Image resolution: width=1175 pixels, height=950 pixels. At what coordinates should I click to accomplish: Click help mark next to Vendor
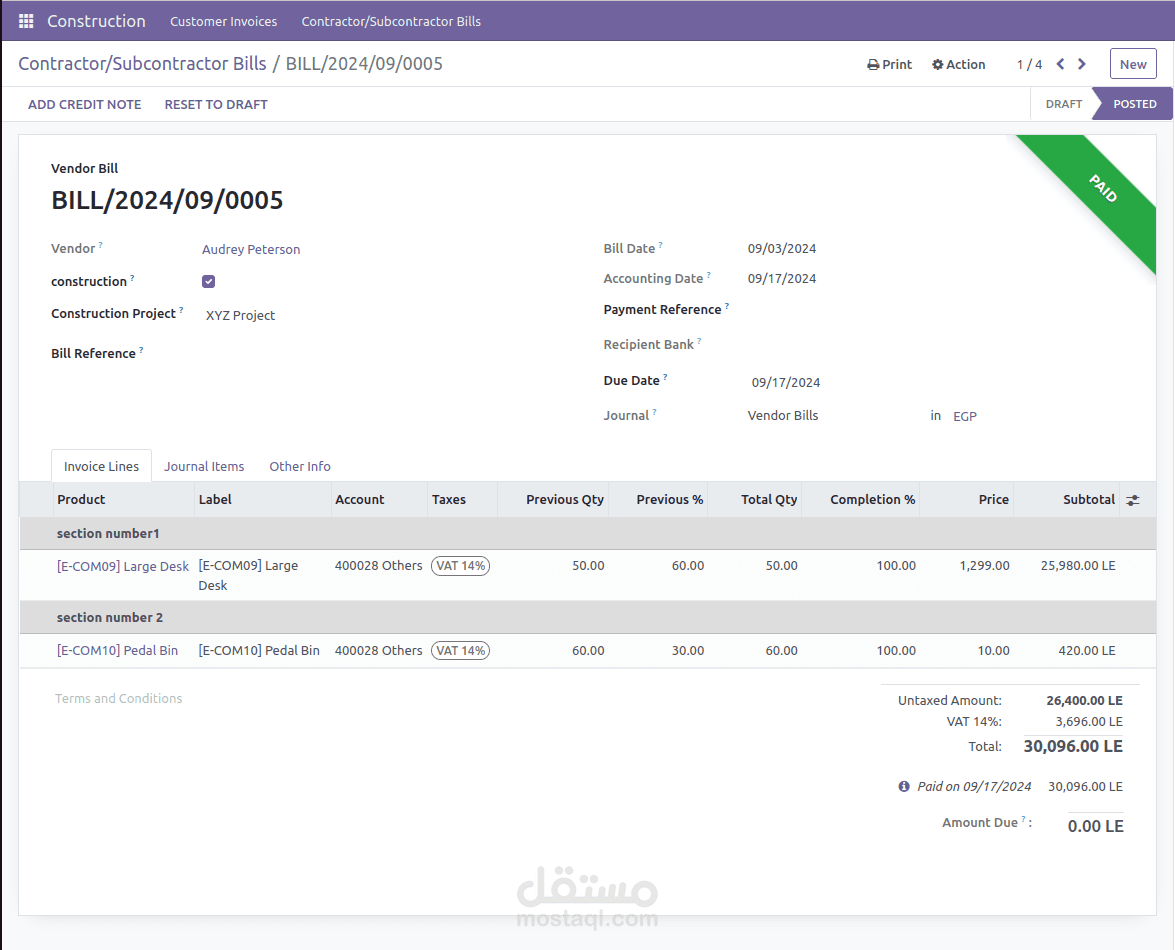pos(100,244)
